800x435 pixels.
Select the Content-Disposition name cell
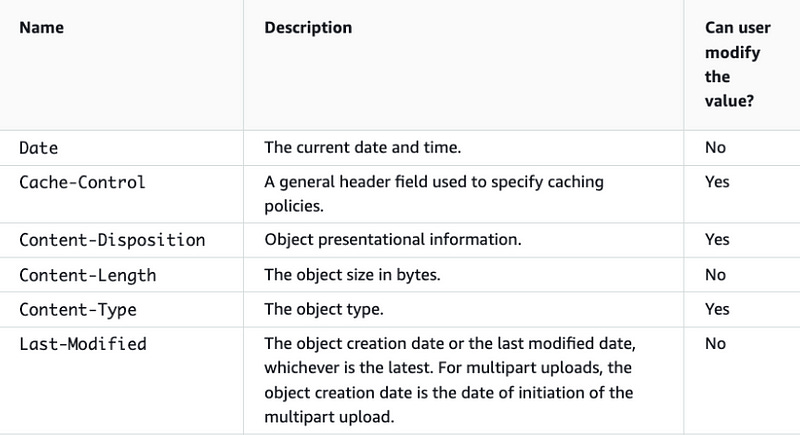tap(112, 240)
